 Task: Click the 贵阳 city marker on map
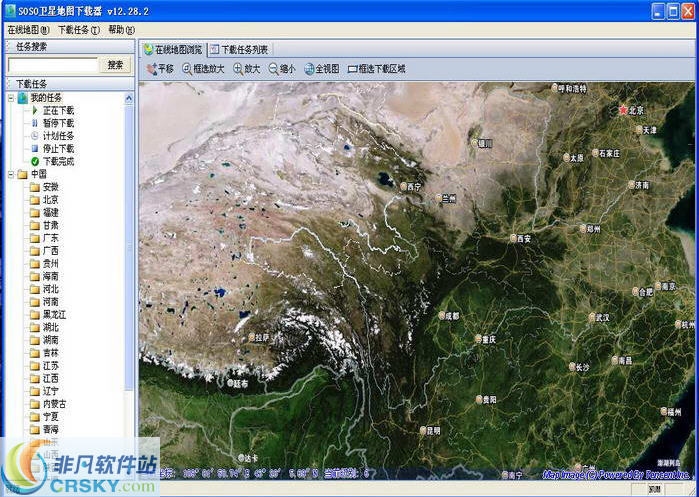(x=479, y=400)
